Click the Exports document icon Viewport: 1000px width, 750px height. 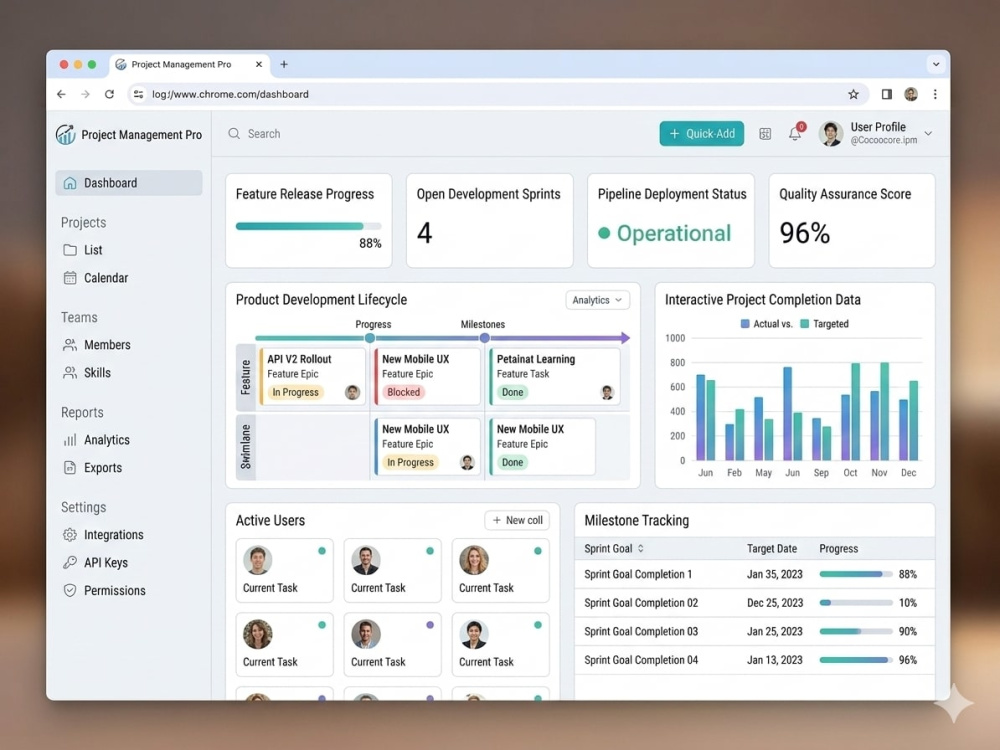click(70, 468)
